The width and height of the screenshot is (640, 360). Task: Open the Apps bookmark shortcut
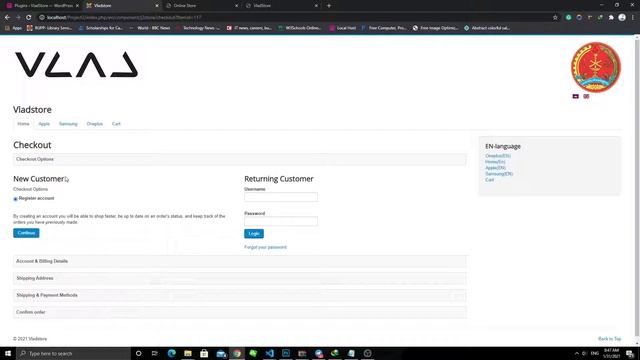click(x=13, y=28)
